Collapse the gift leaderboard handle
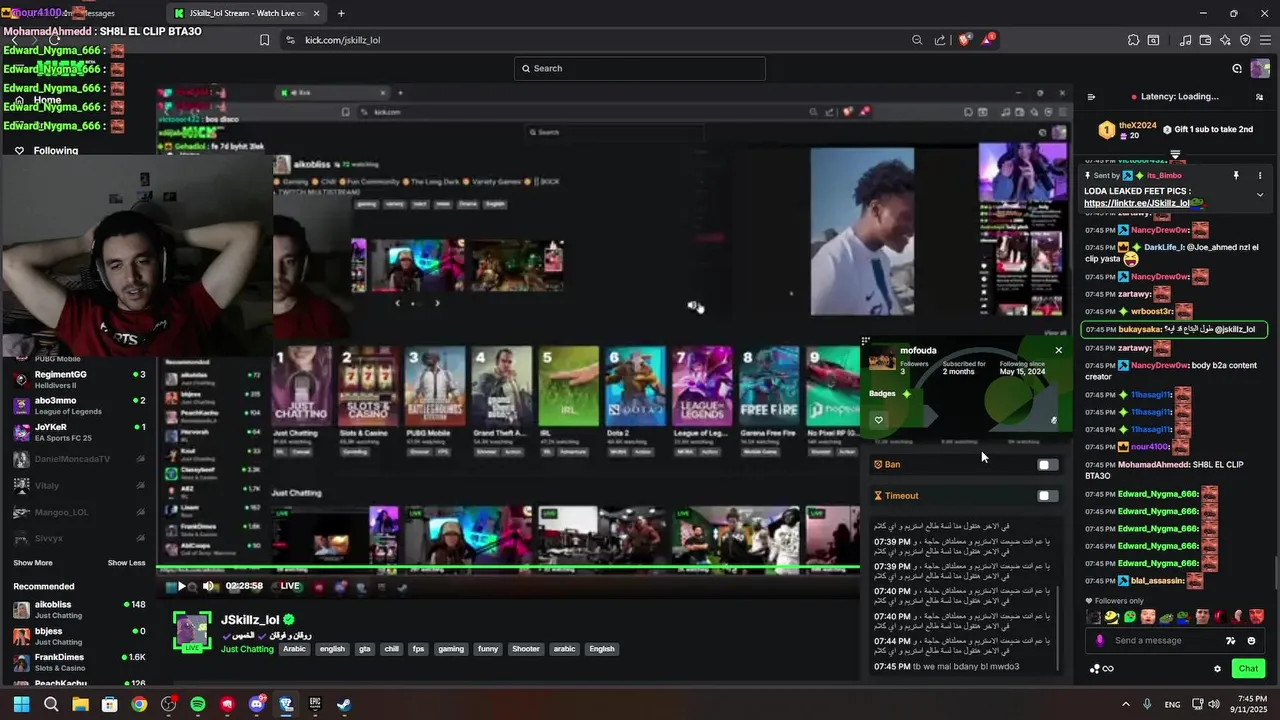Image resolution: width=1280 pixels, height=720 pixels. point(1175,154)
